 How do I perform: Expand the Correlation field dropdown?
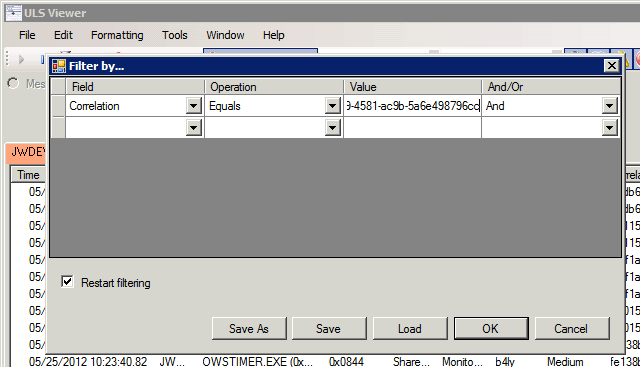click(x=193, y=106)
